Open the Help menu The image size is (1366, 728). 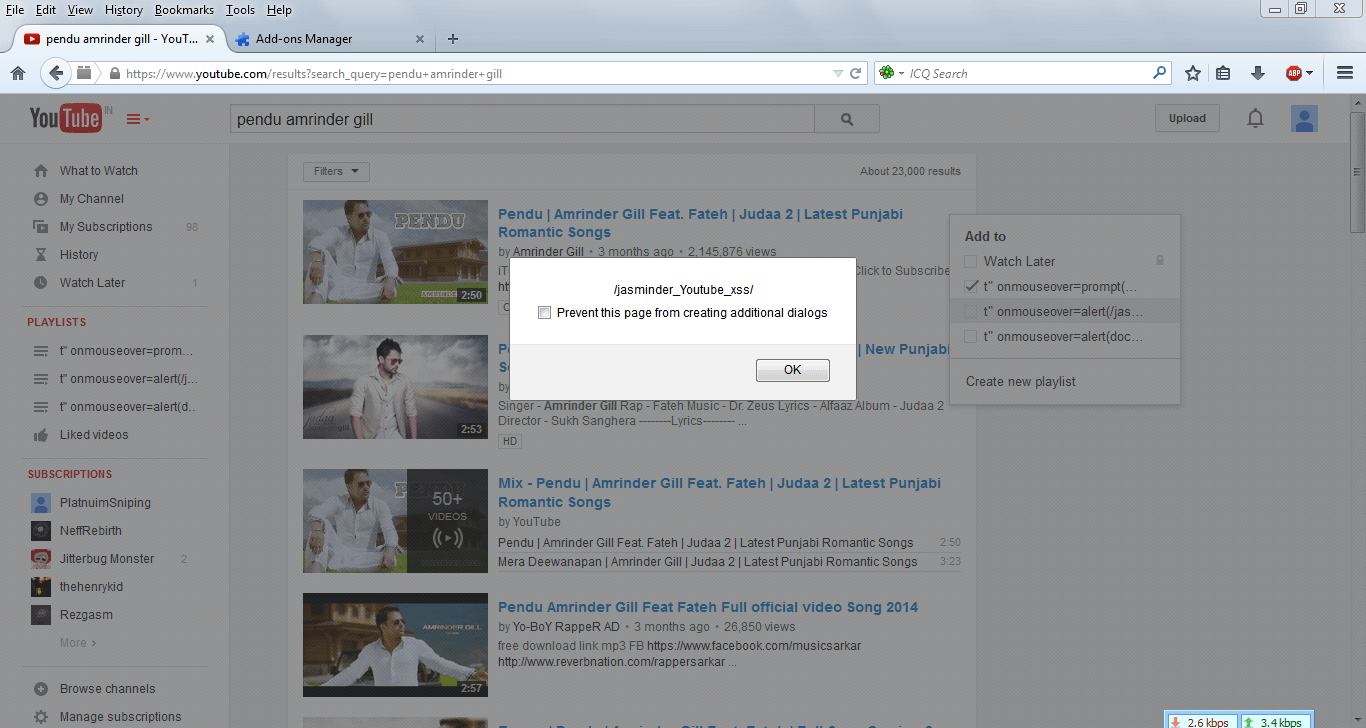(279, 10)
